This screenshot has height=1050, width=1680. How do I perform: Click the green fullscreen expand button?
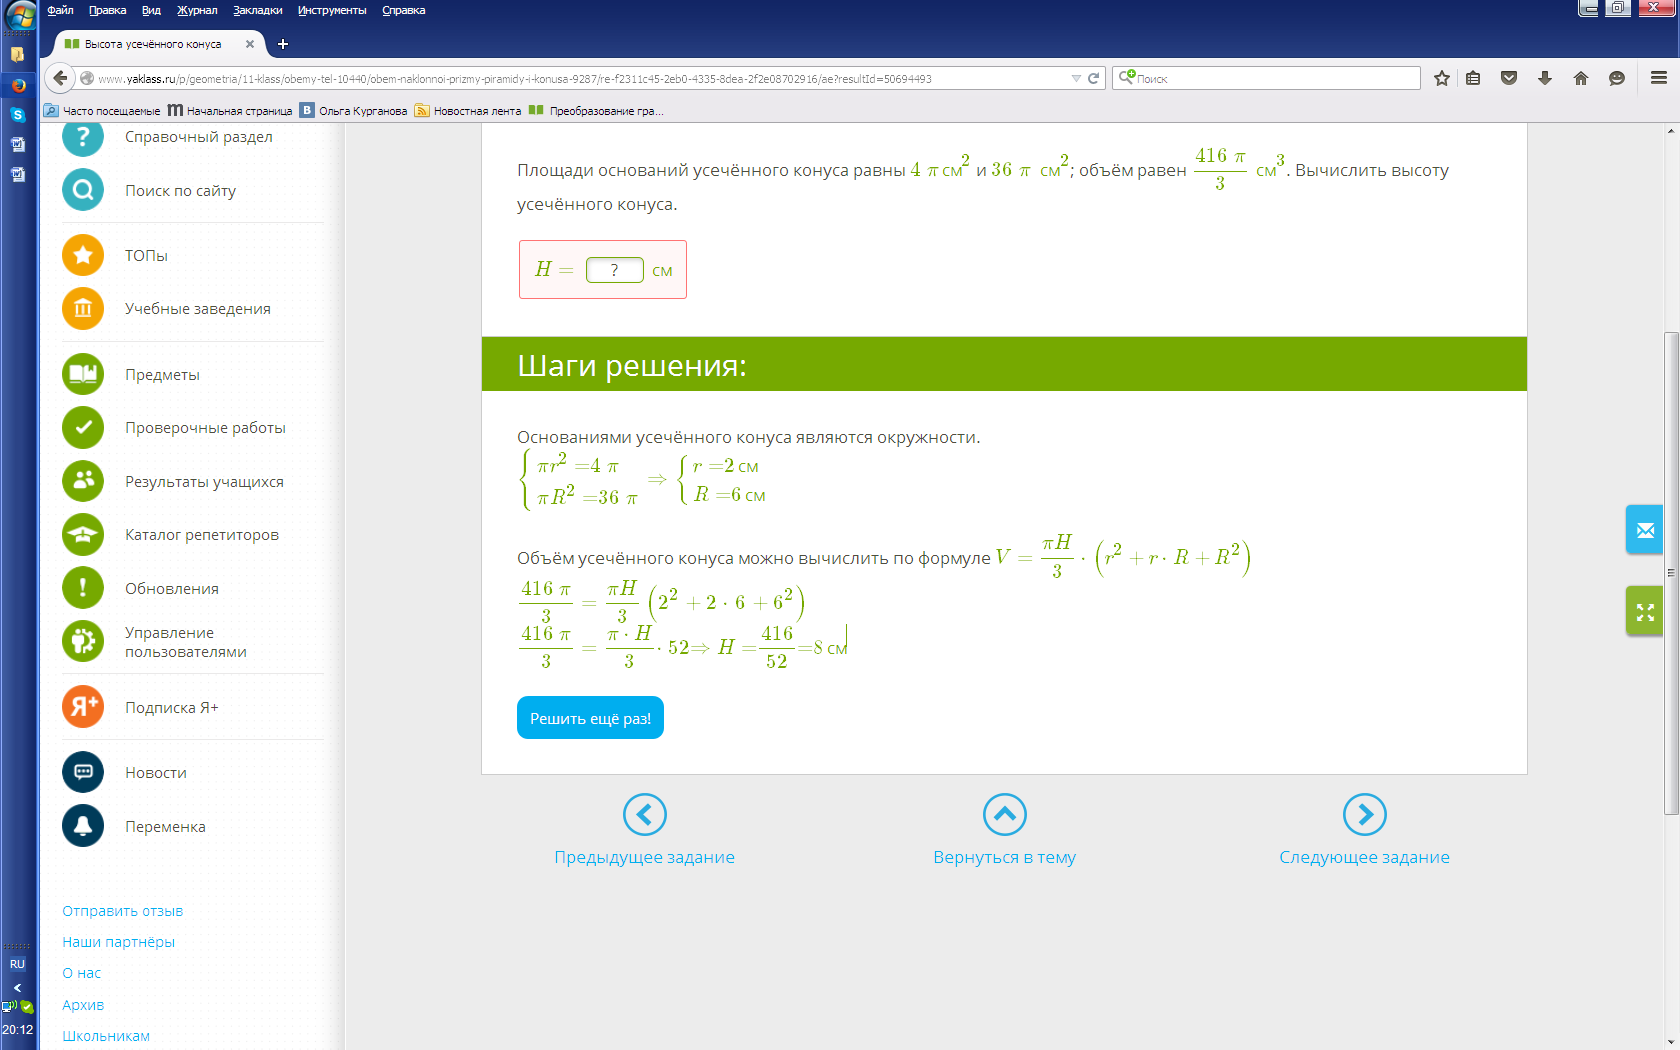coord(1645,611)
